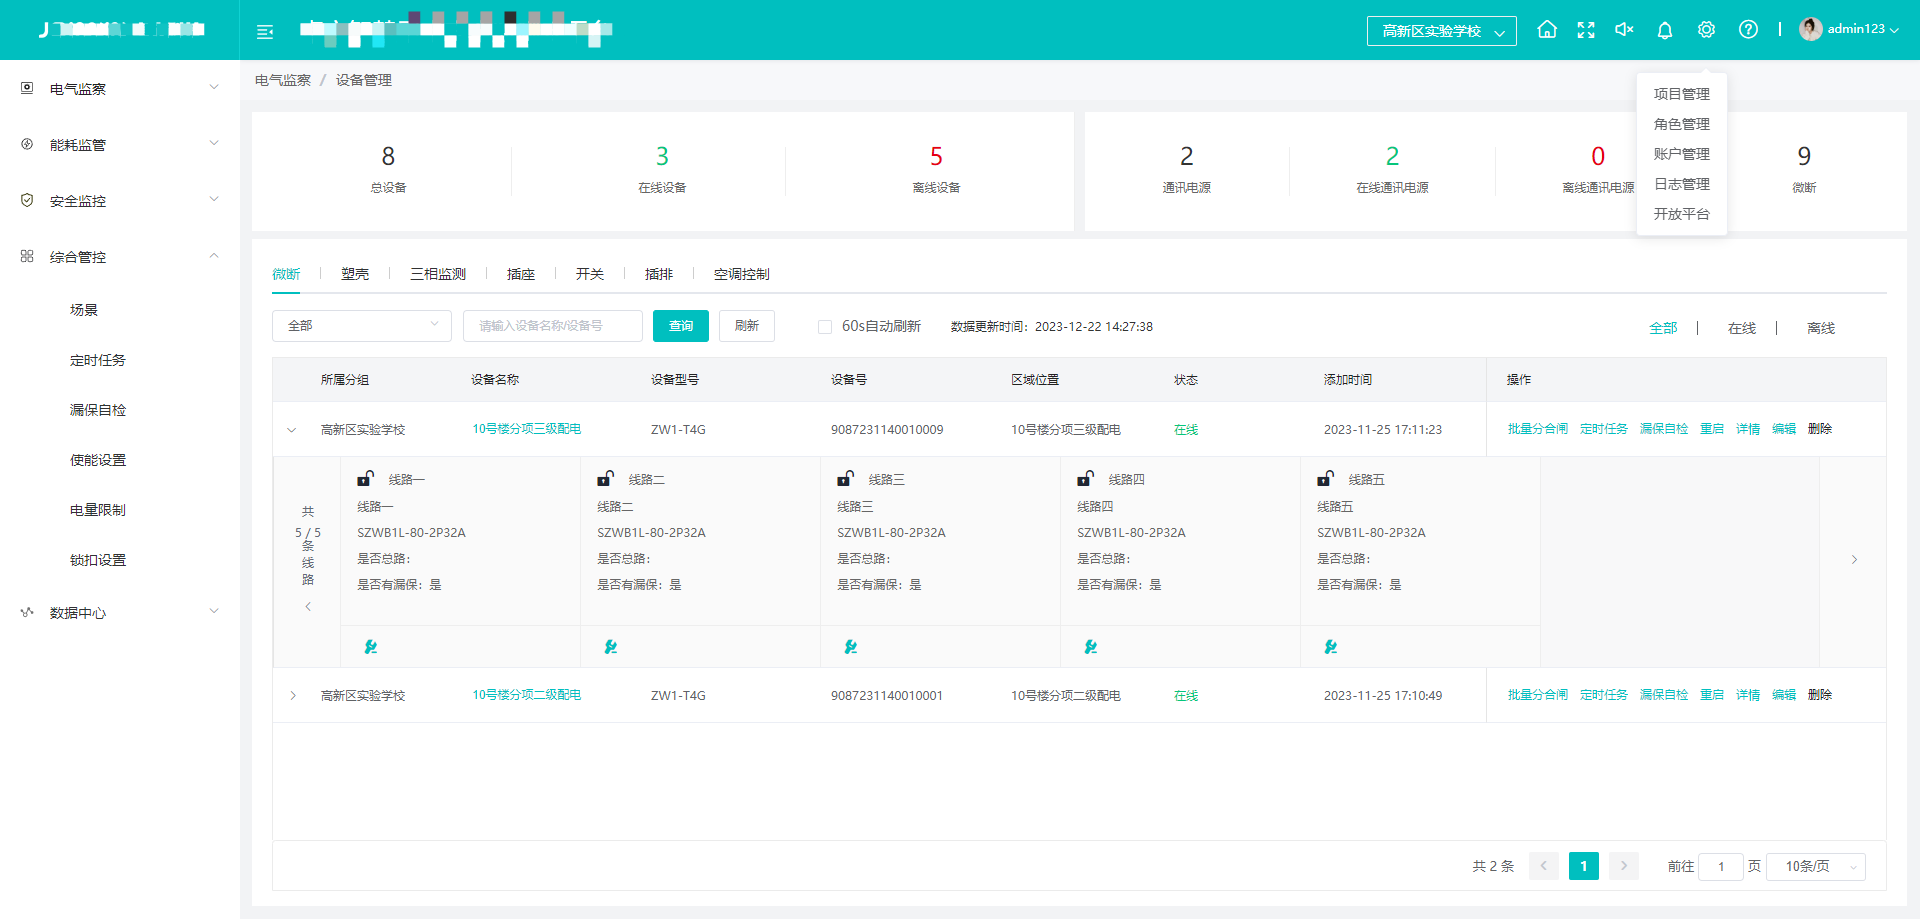Open the 全部 group filter dropdown
The image size is (1920, 919).
362,326
